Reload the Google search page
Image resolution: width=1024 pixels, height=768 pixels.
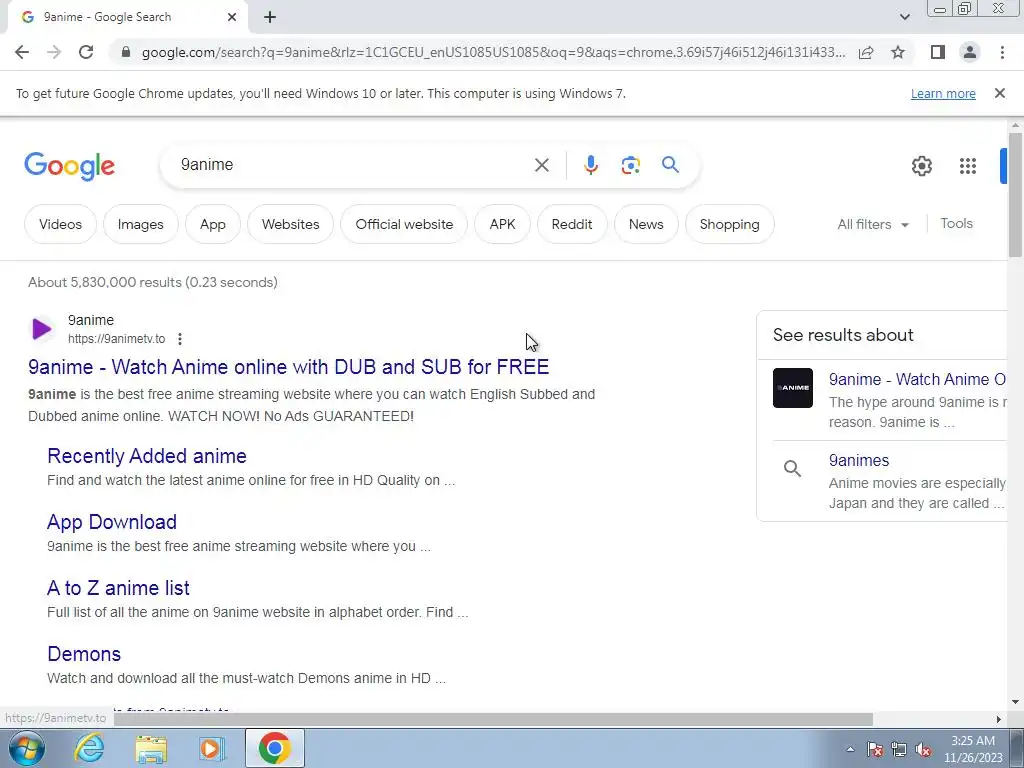click(x=86, y=52)
